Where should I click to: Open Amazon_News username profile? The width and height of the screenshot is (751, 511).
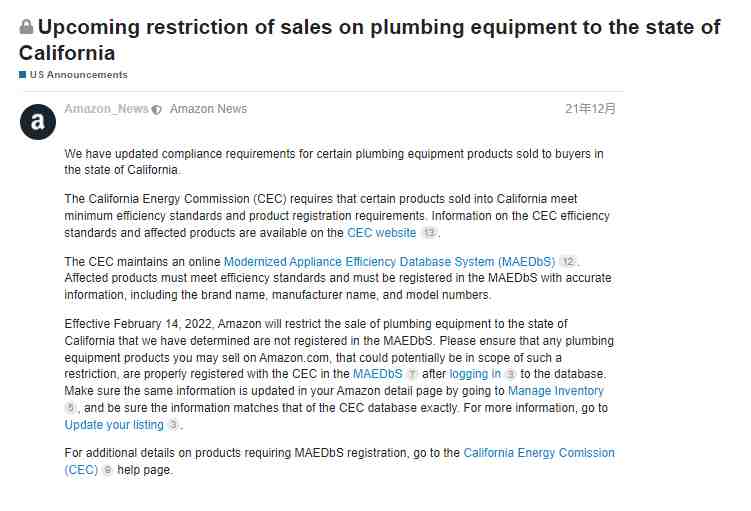(x=106, y=109)
